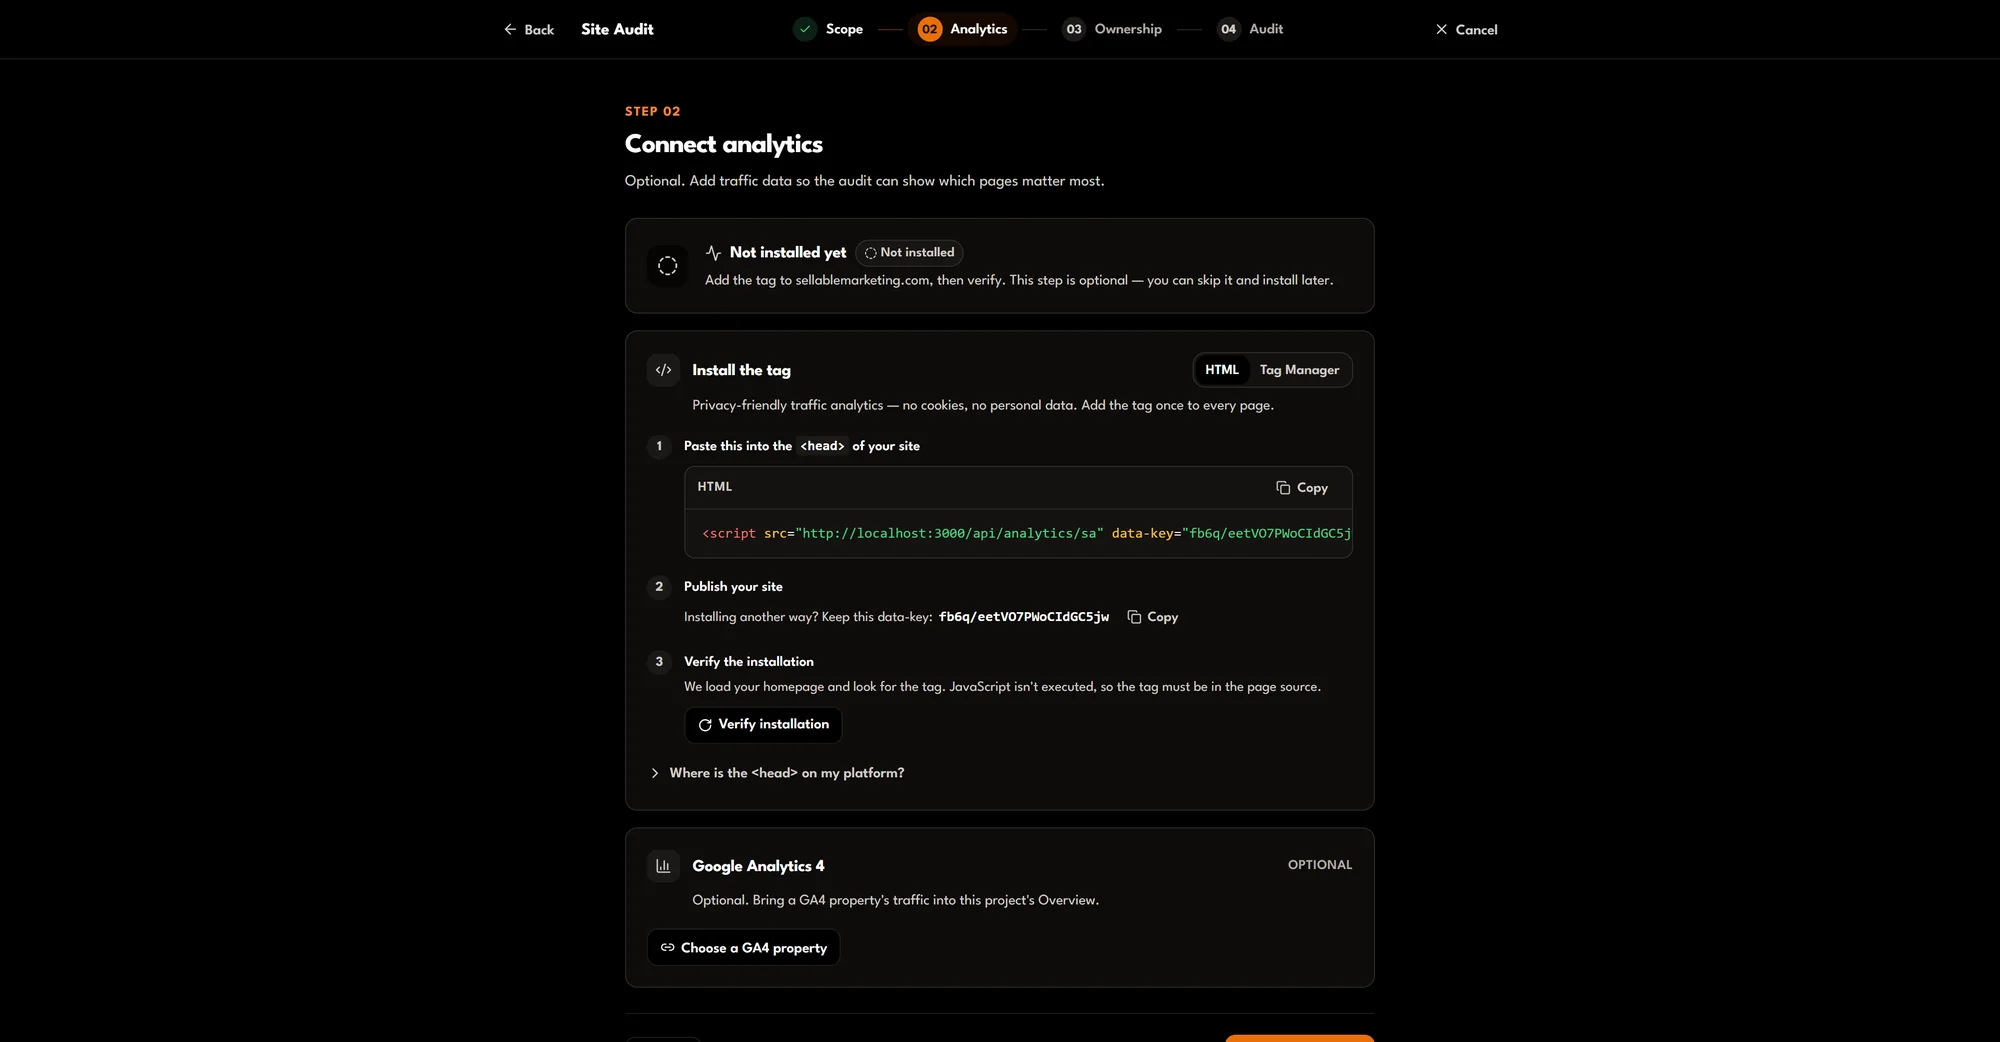Click the bar chart Google Analytics icon
The height and width of the screenshot is (1042, 2000).
pyautogui.click(x=663, y=866)
